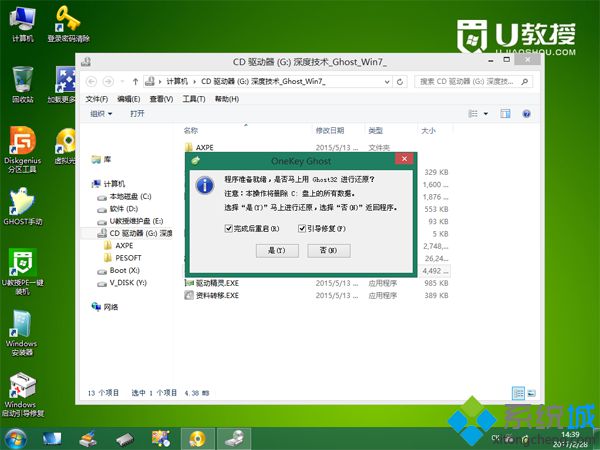The image size is (600, 450).
Task: Go forward in Explorer navigation
Action: pyautogui.click(x=108, y=82)
